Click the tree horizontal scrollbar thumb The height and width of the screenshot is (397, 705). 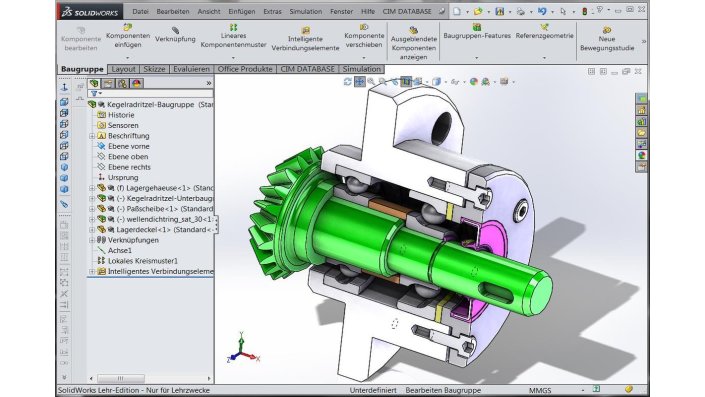coord(121,378)
